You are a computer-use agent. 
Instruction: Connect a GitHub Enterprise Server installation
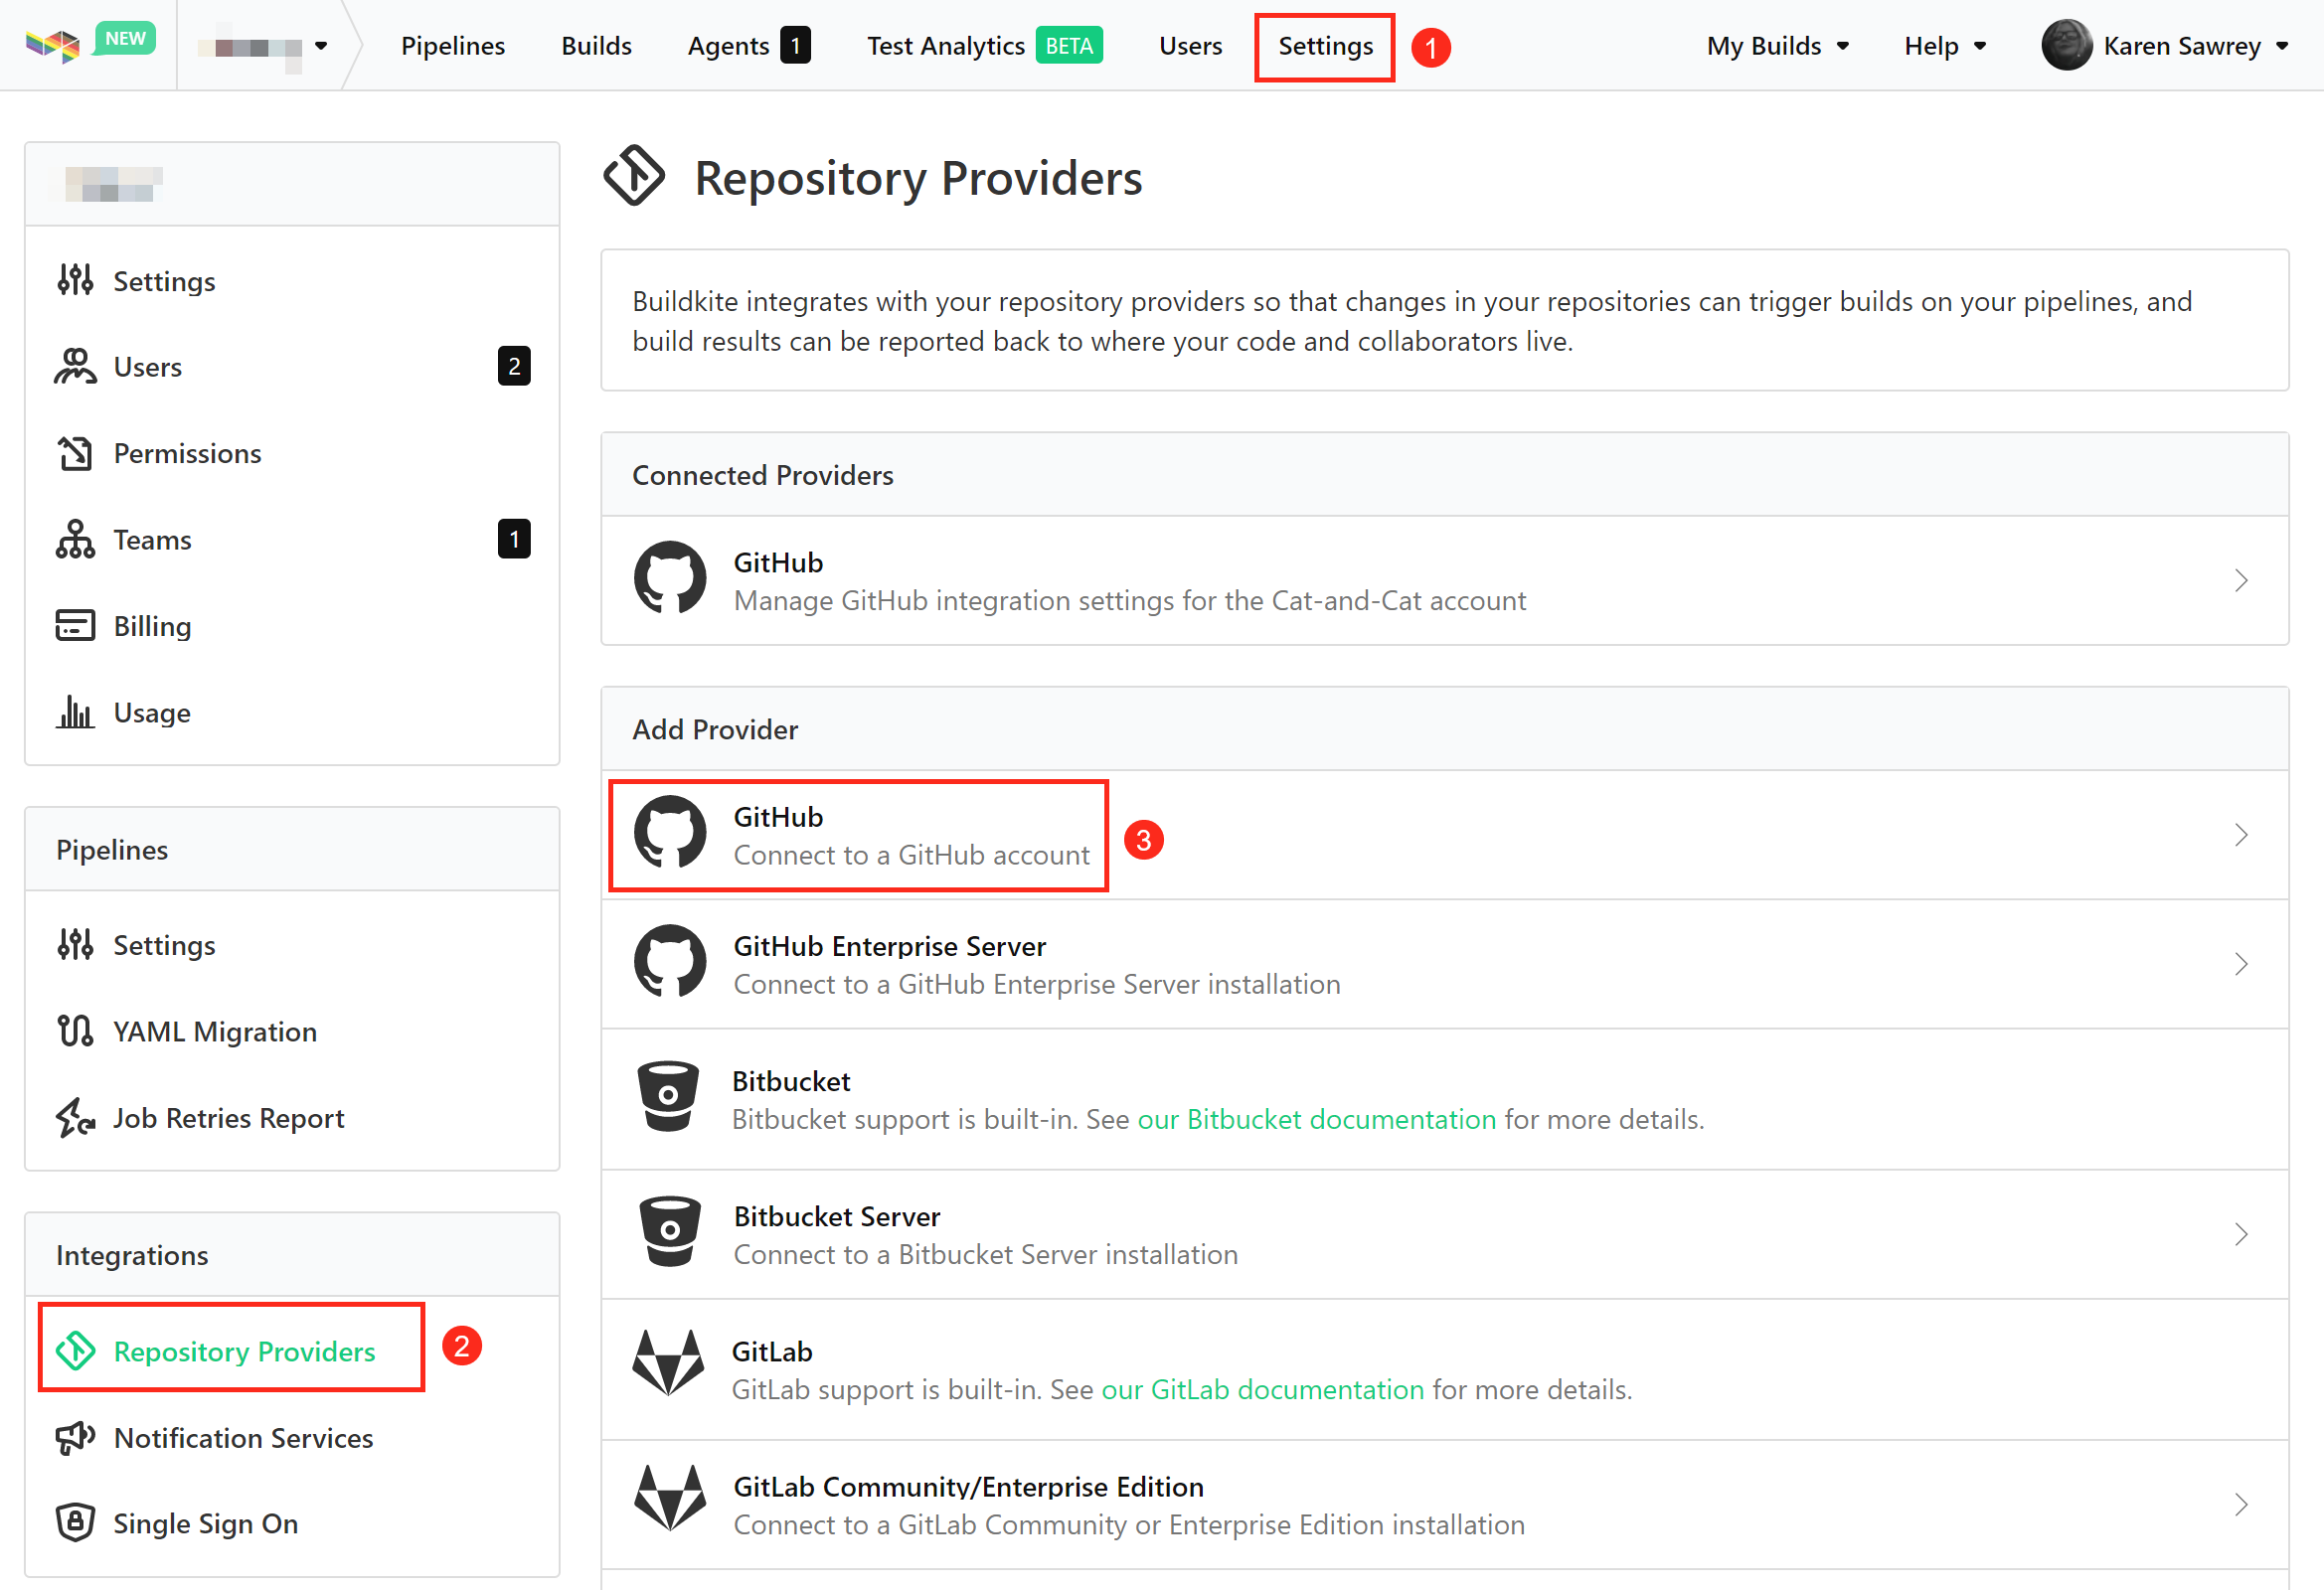[1444, 965]
